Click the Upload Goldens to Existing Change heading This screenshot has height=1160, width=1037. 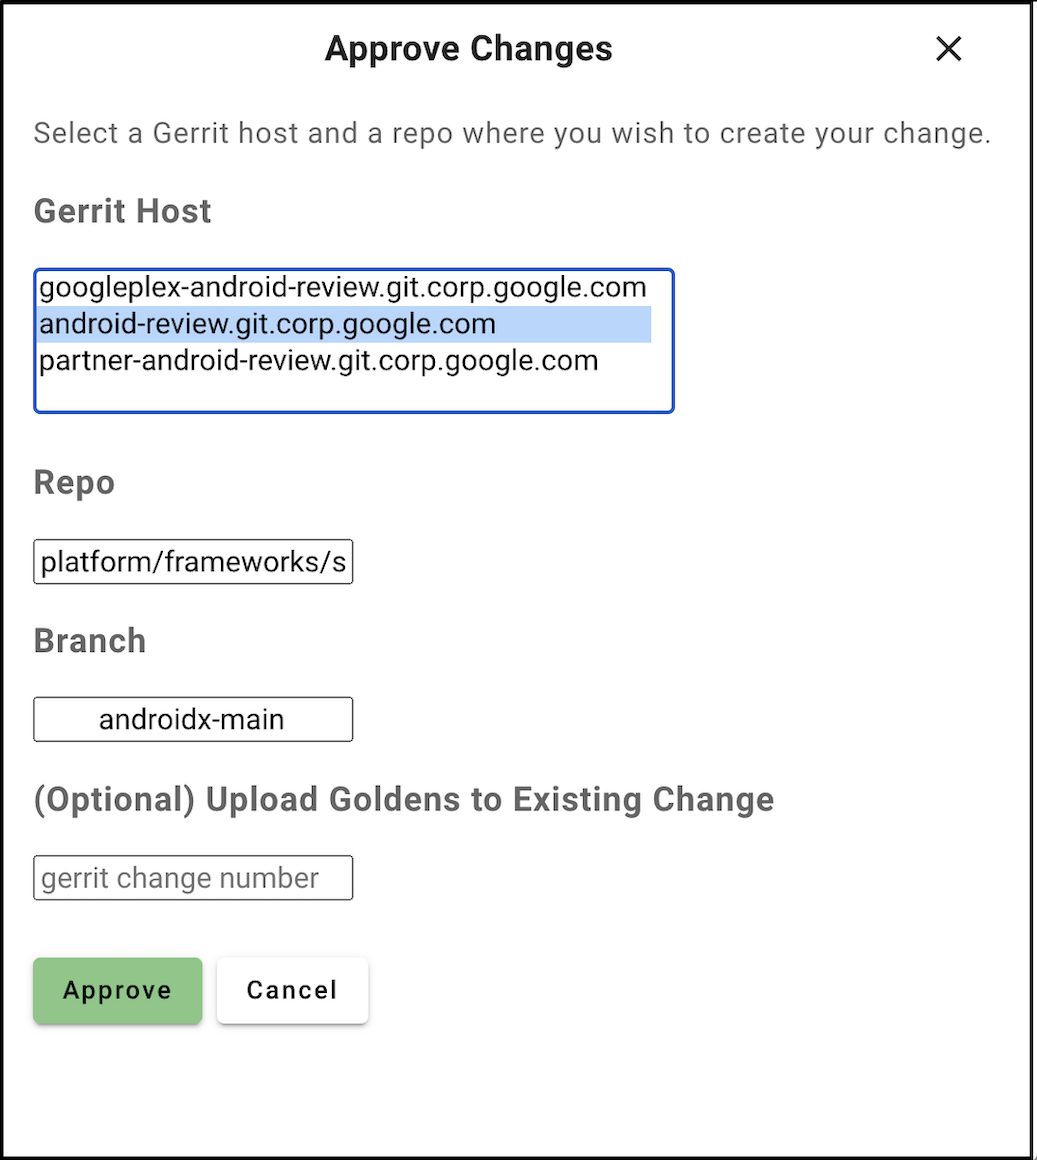click(403, 799)
